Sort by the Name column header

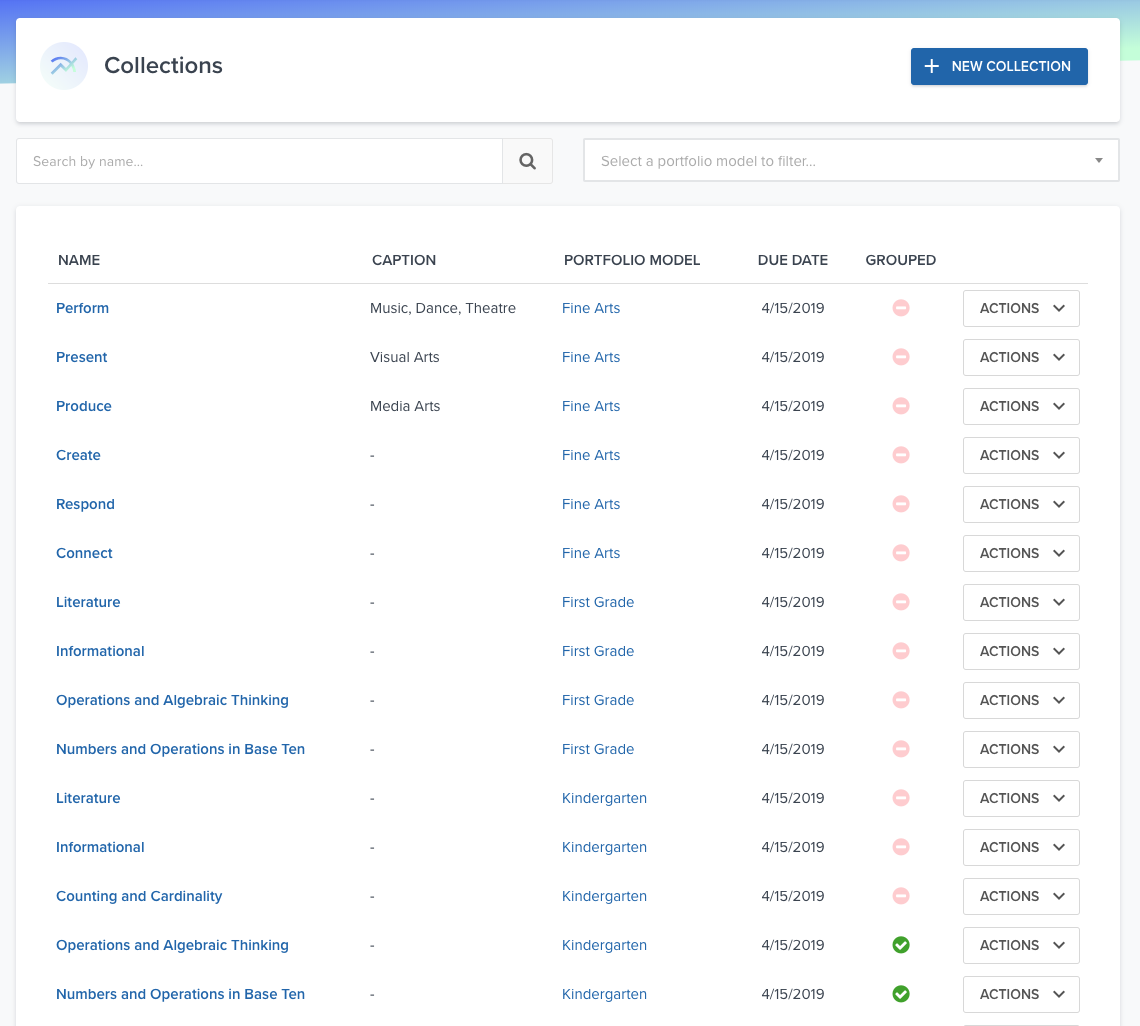pyautogui.click(x=79, y=260)
